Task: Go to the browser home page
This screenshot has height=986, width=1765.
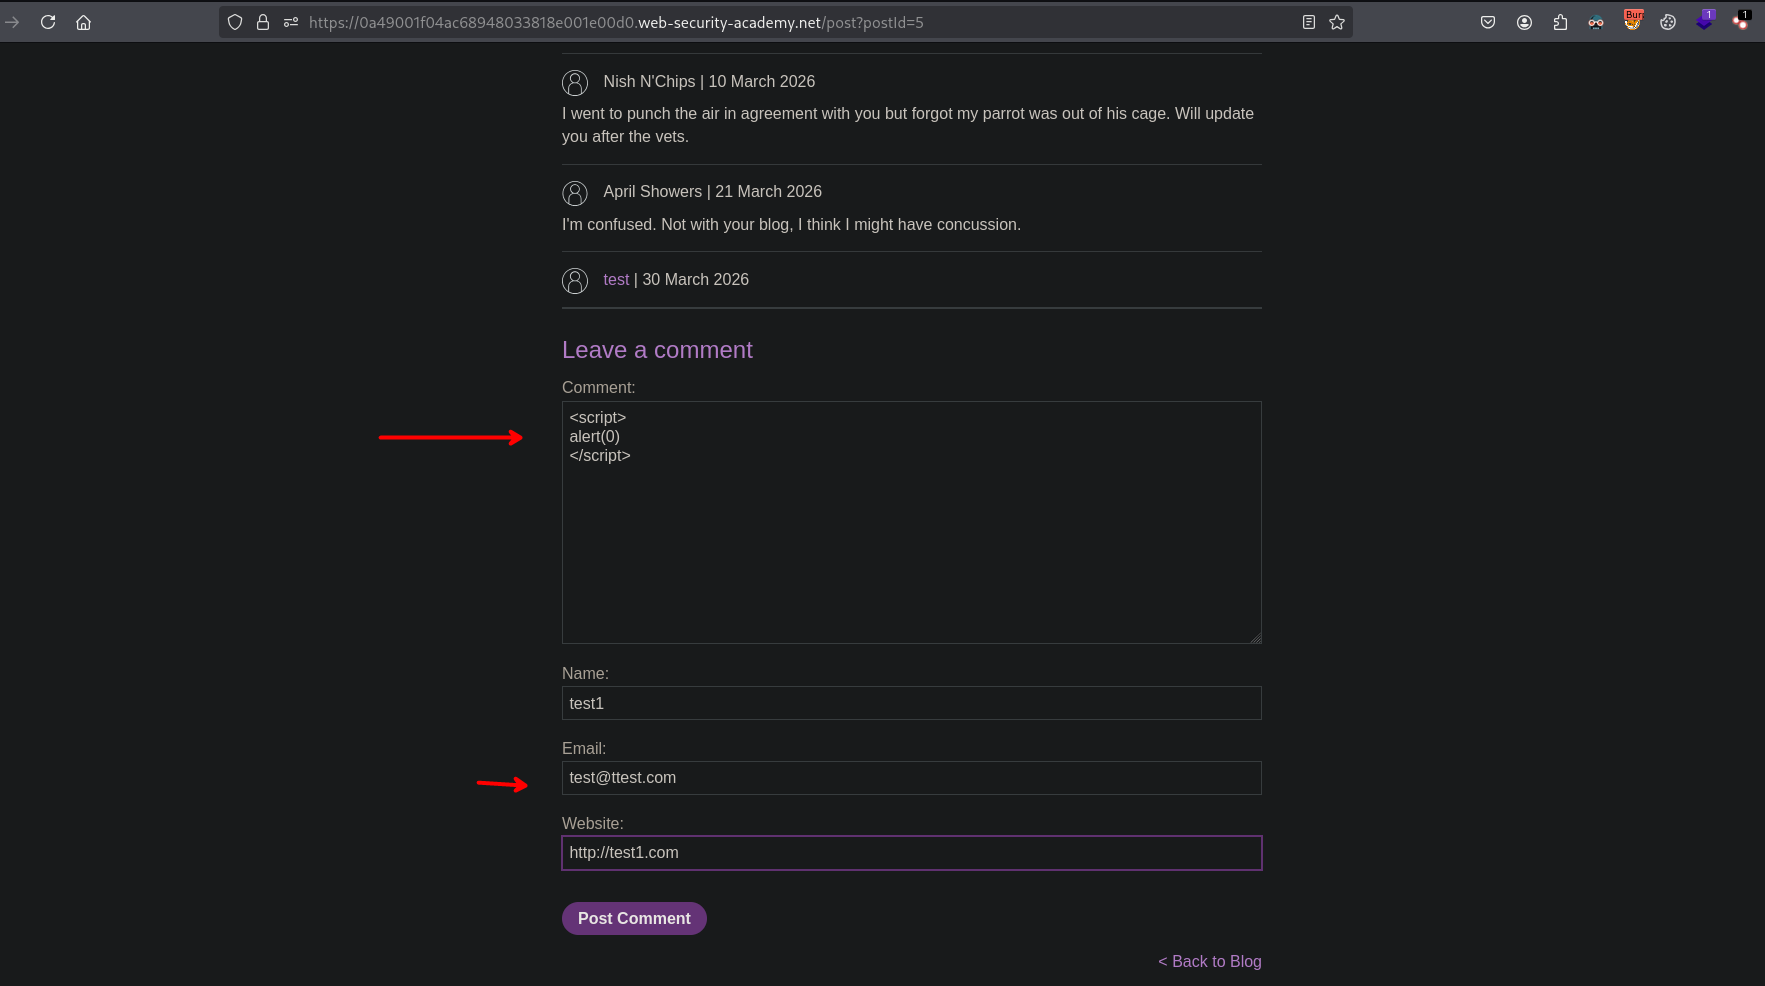Action: click(x=84, y=22)
